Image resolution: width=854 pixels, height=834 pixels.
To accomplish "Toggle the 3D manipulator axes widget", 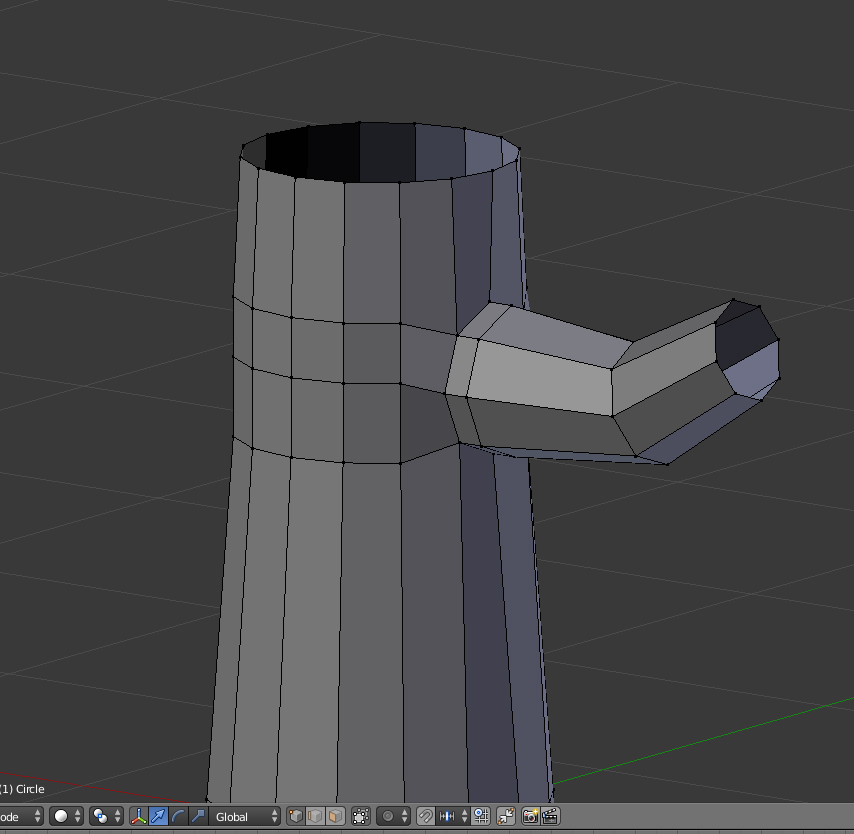I will [x=138, y=816].
